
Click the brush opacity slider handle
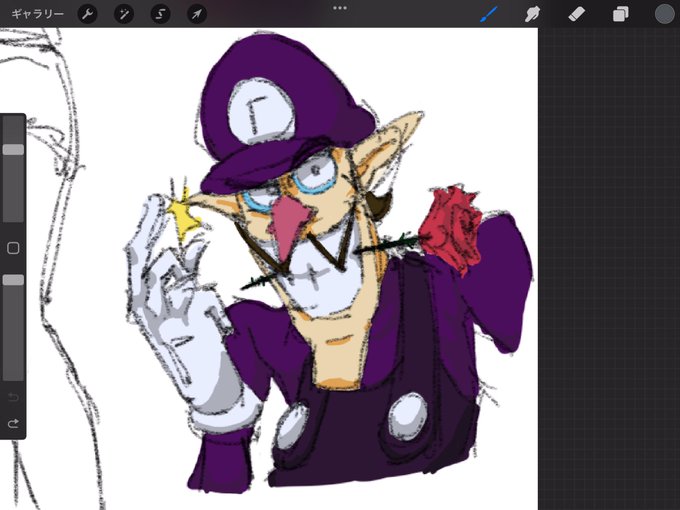point(13,280)
